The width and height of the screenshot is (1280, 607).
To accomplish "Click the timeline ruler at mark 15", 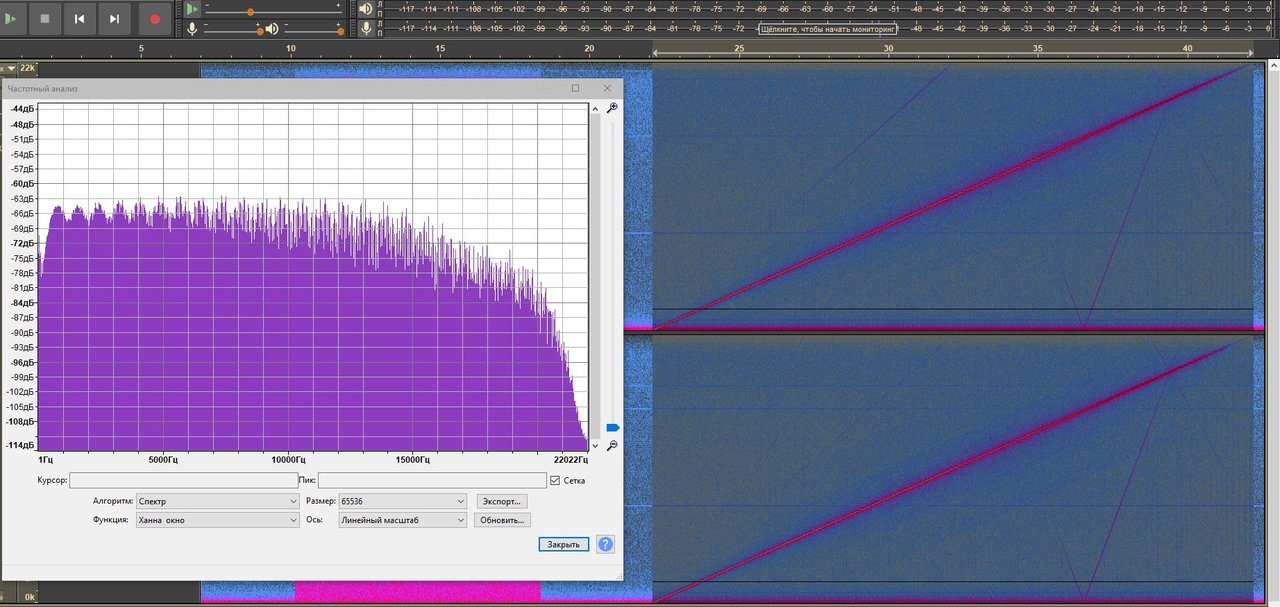I will click(440, 49).
